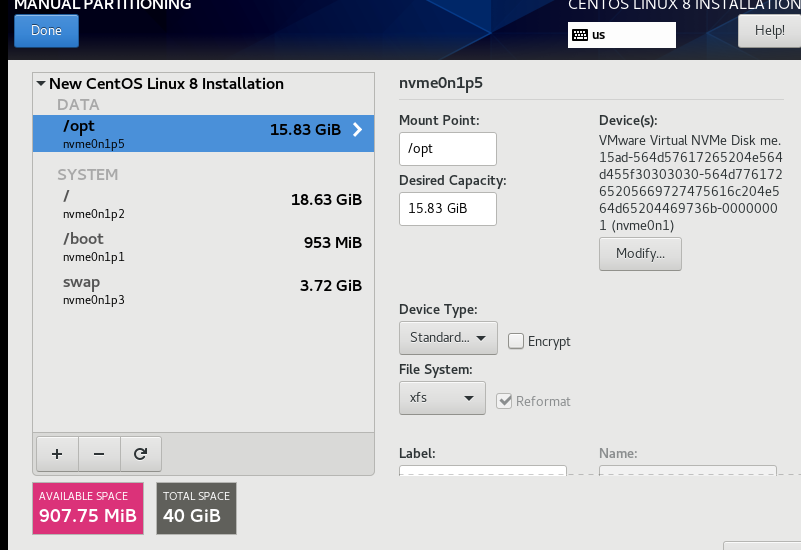Select the / root nvme0n1p2 partition
This screenshot has height=550, width=801.
(x=203, y=203)
